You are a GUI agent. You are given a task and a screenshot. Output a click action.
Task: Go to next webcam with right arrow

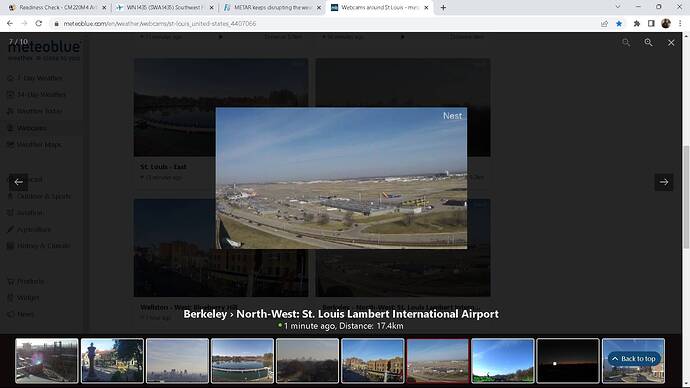[664, 182]
